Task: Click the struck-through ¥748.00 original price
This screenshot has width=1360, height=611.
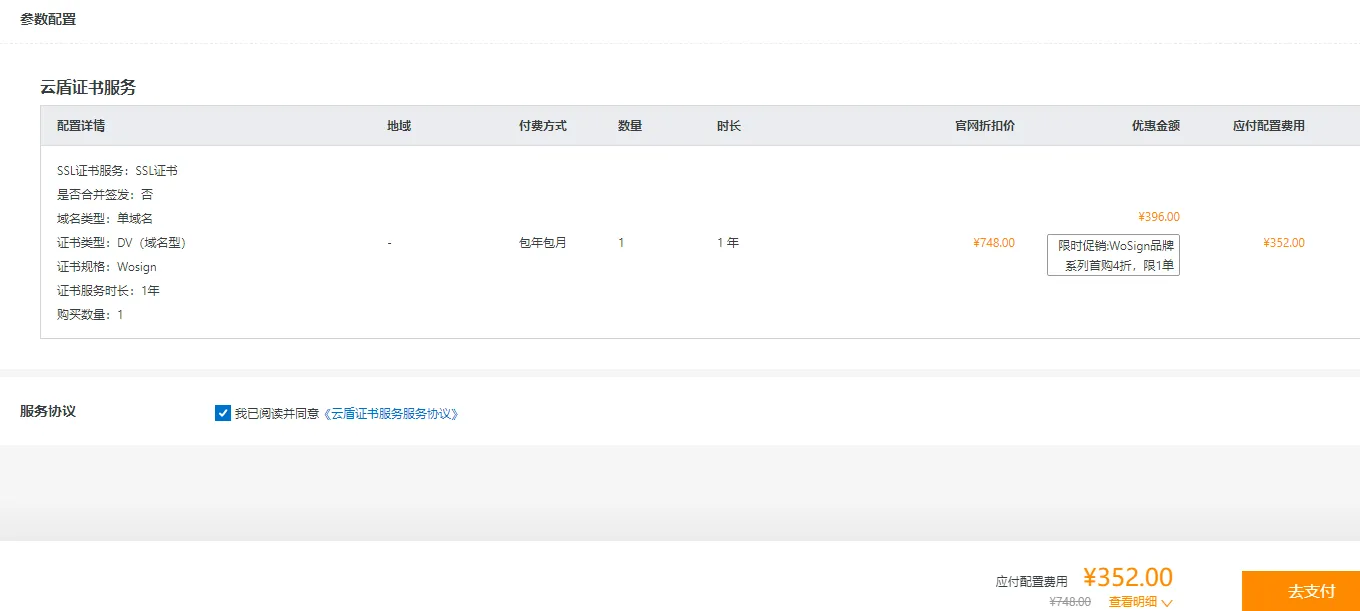Action: click(1070, 602)
